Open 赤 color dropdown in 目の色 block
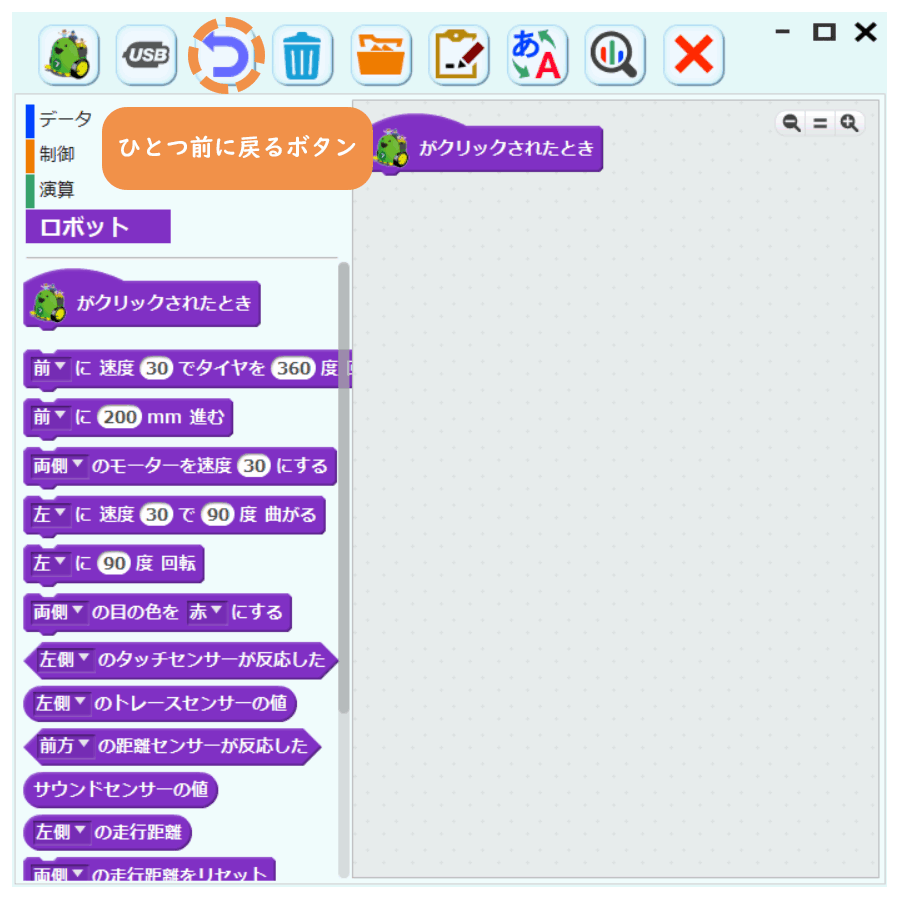Image resolution: width=900 pixels, height=900 pixels. coord(206,612)
